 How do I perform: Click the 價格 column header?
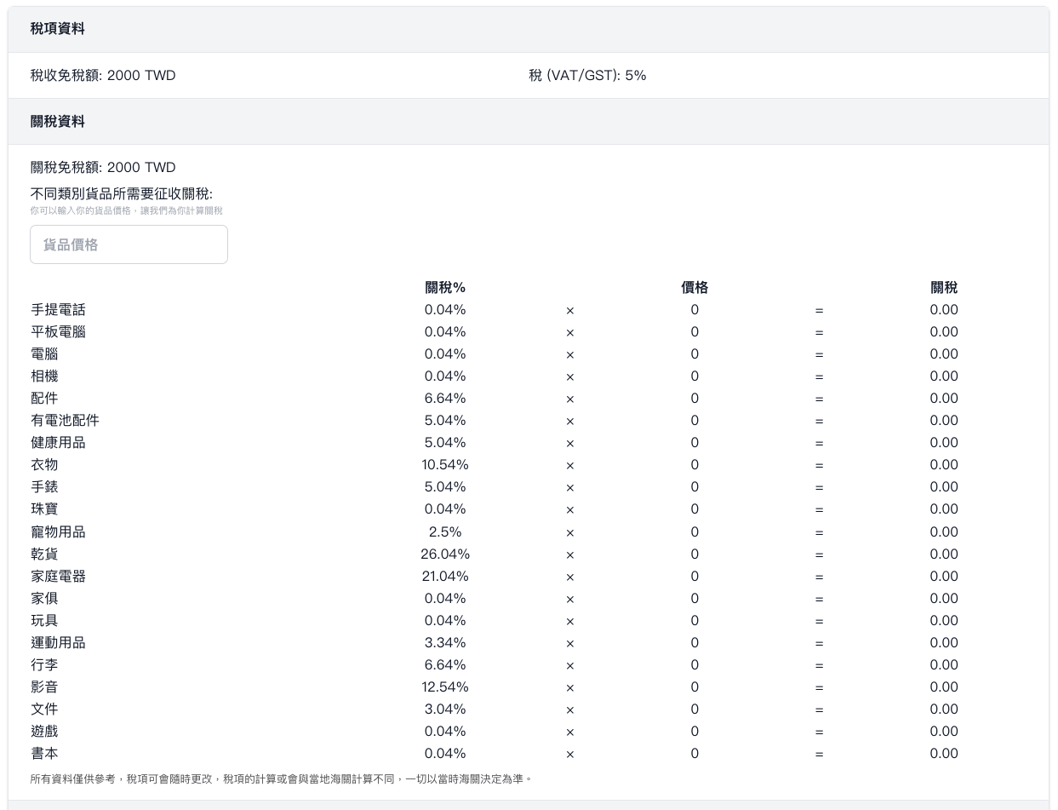[x=694, y=288]
